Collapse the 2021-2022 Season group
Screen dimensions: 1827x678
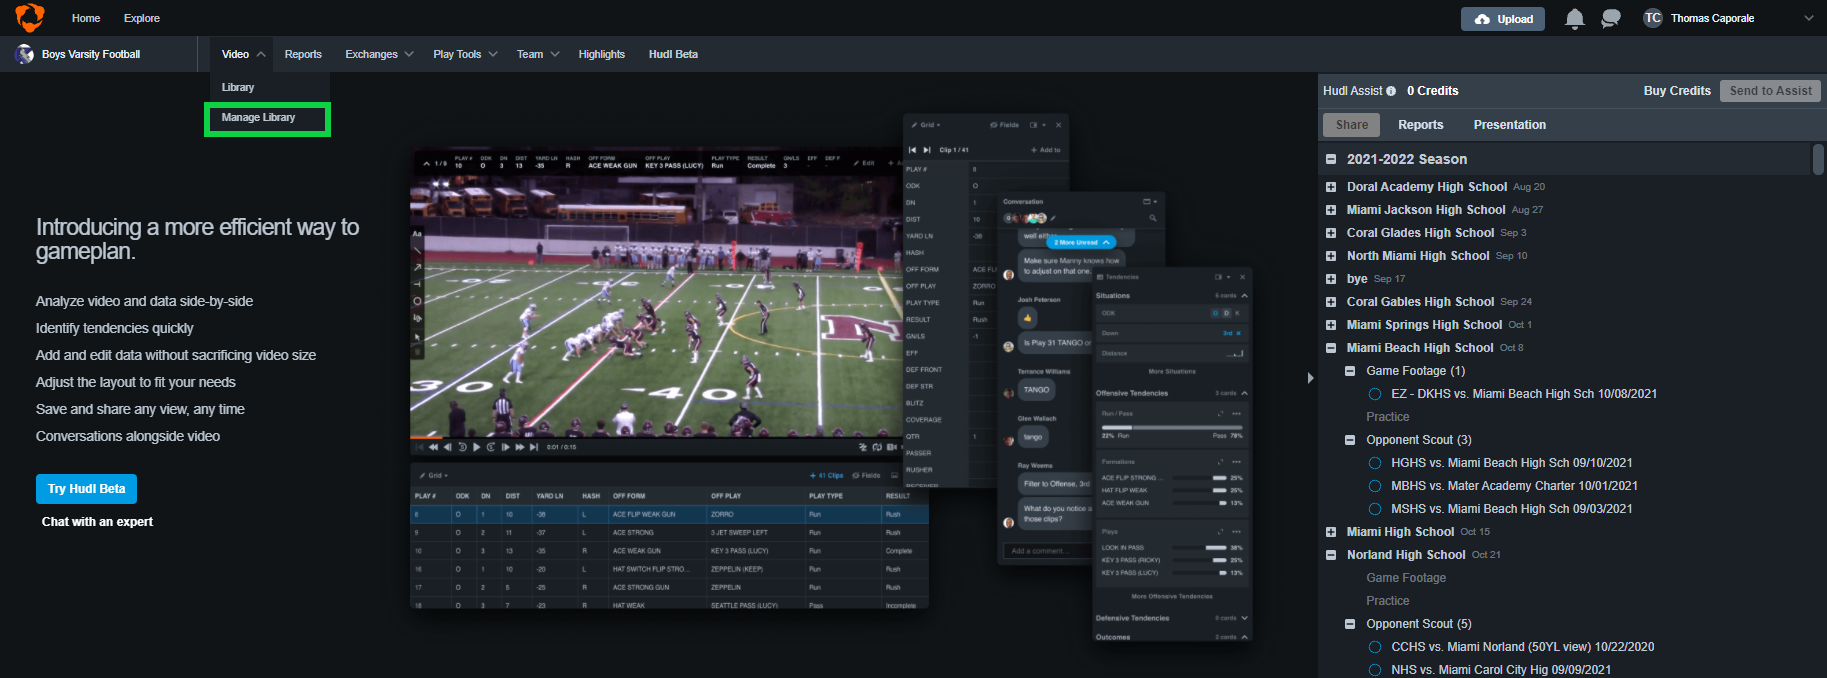pyautogui.click(x=1331, y=159)
